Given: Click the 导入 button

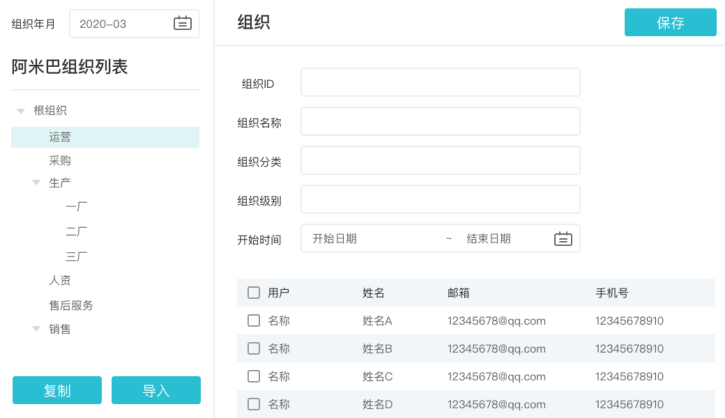Looking at the screenshot, I should point(156,391).
